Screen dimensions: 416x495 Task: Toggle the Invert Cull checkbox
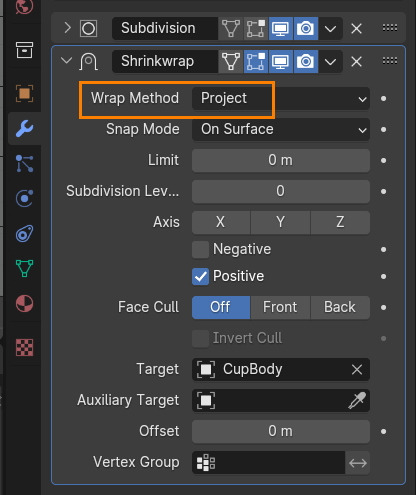(200, 338)
